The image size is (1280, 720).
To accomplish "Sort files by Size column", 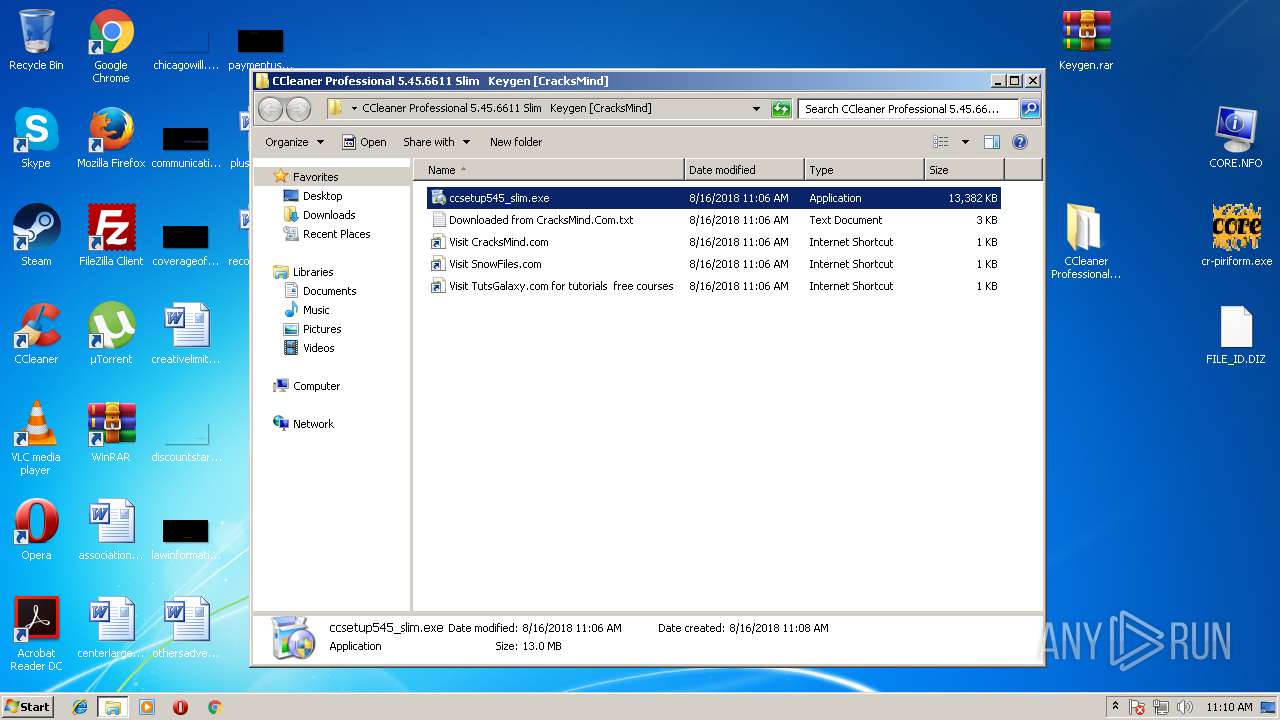I will coord(964,170).
